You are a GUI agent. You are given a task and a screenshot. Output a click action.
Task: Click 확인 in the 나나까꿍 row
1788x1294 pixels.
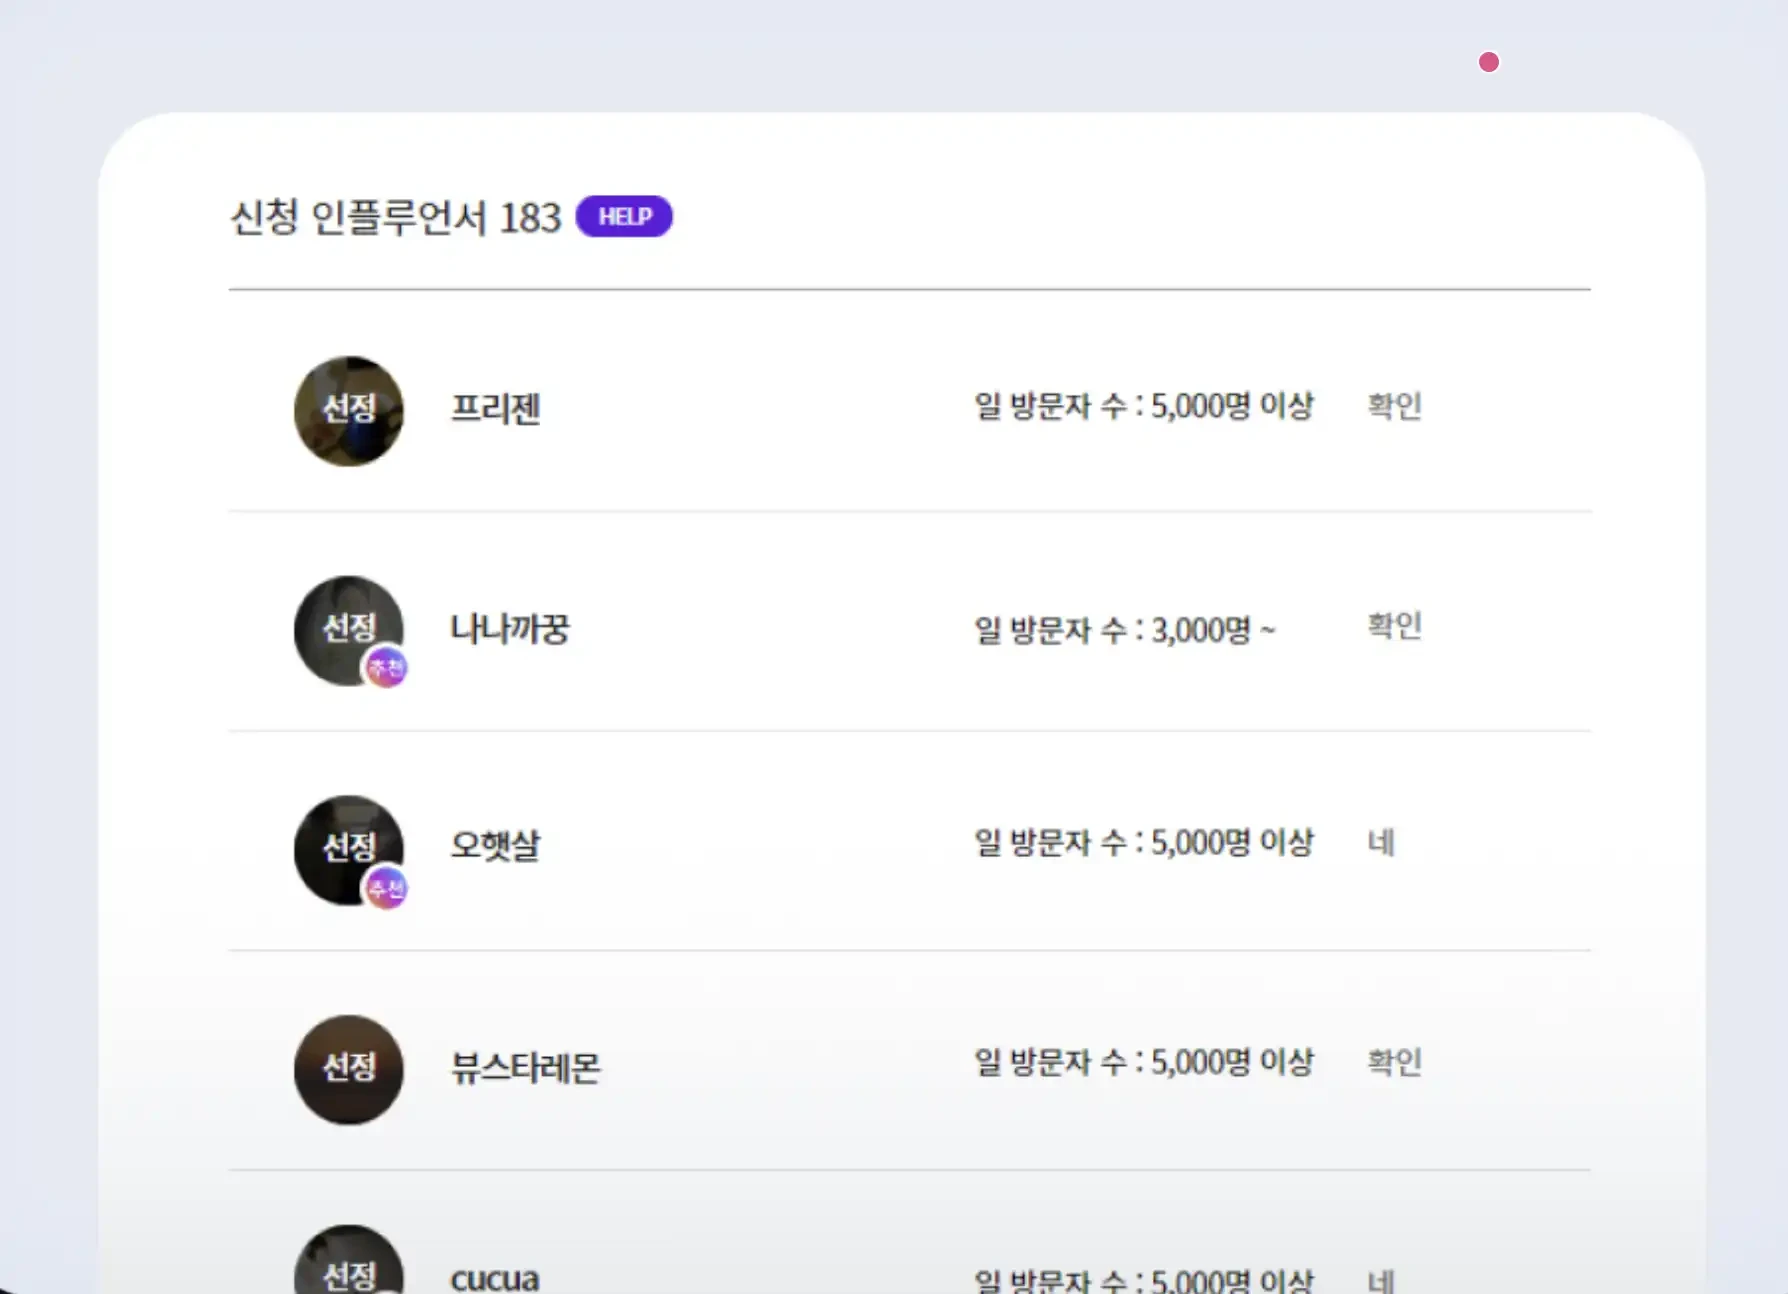coord(1394,626)
